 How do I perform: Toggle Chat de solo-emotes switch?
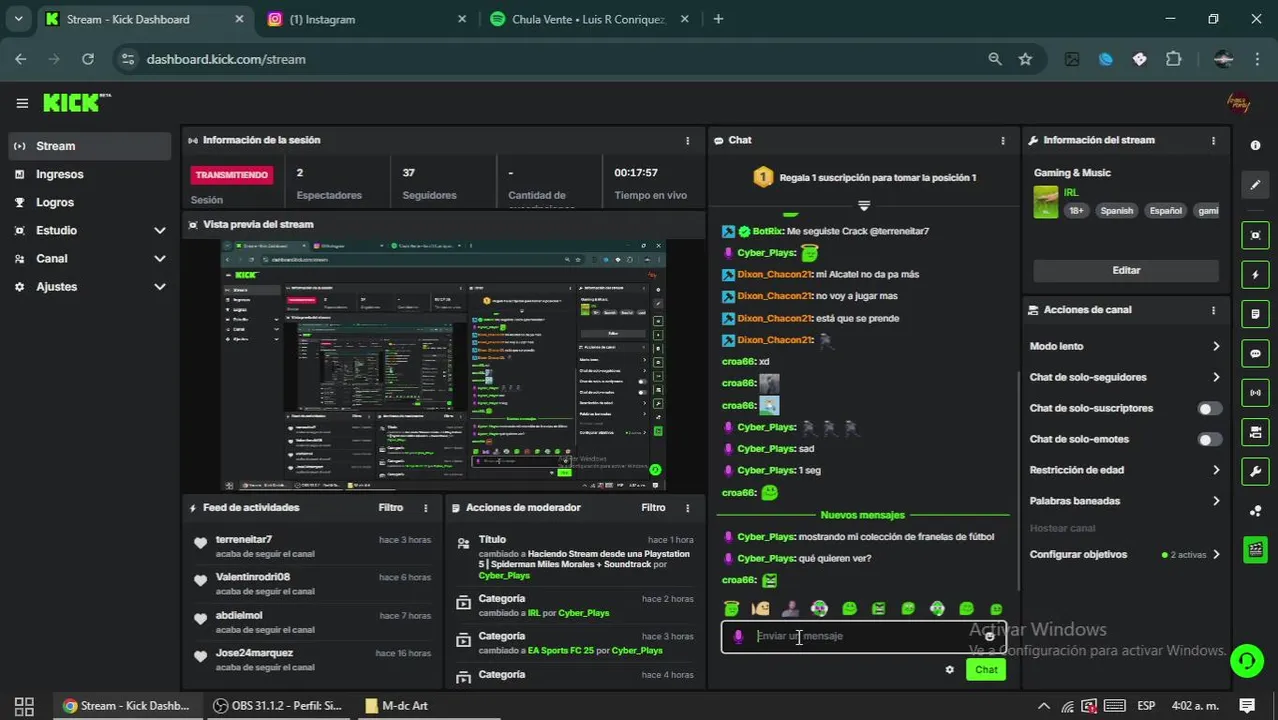coord(1209,440)
